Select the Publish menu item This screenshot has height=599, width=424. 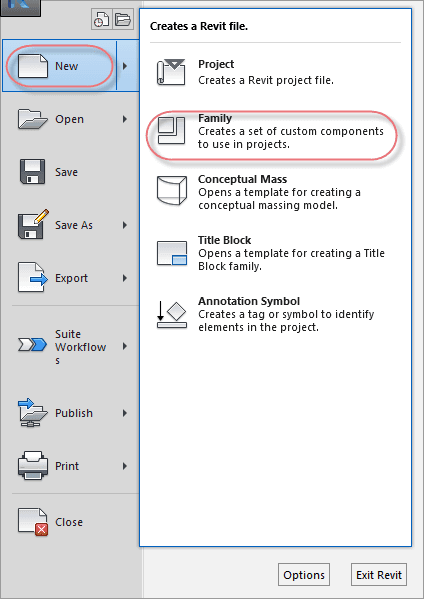click(x=71, y=413)
